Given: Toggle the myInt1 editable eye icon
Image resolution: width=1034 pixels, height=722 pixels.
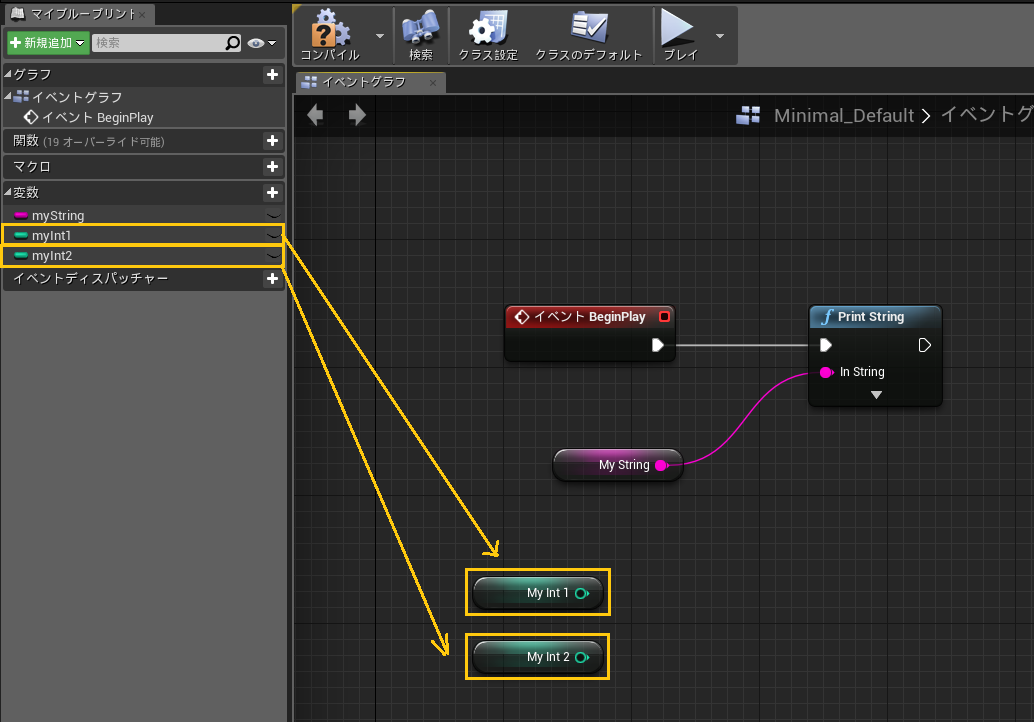Looking at the screenshot, I should point(273,235).
